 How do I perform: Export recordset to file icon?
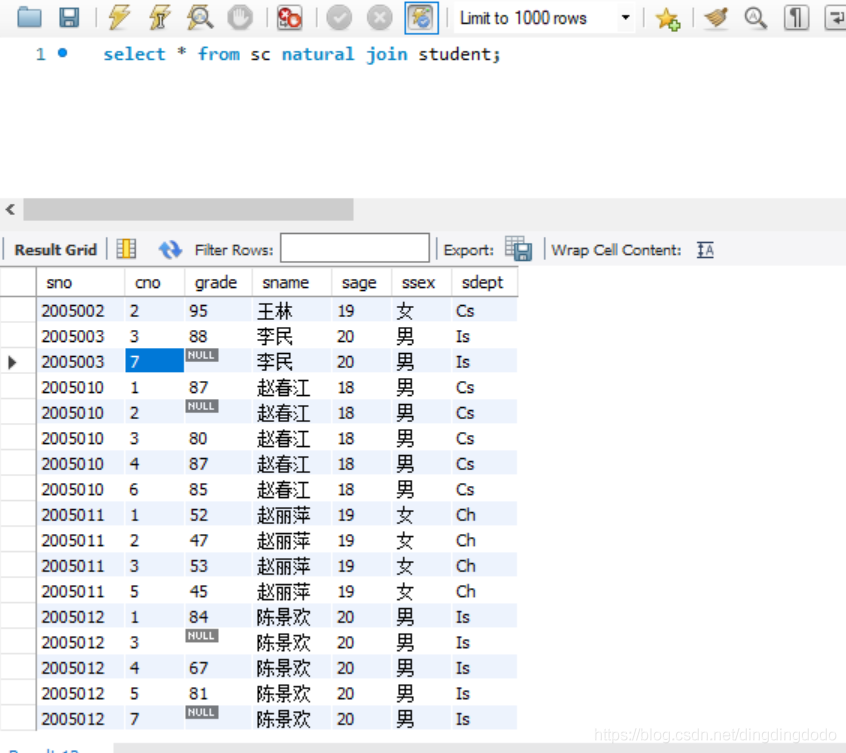pos(518,249)
